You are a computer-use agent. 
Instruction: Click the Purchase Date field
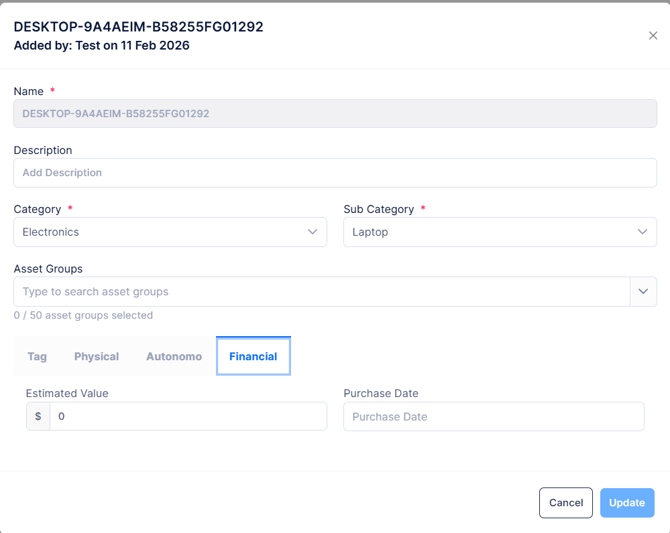tap(493, 416)
